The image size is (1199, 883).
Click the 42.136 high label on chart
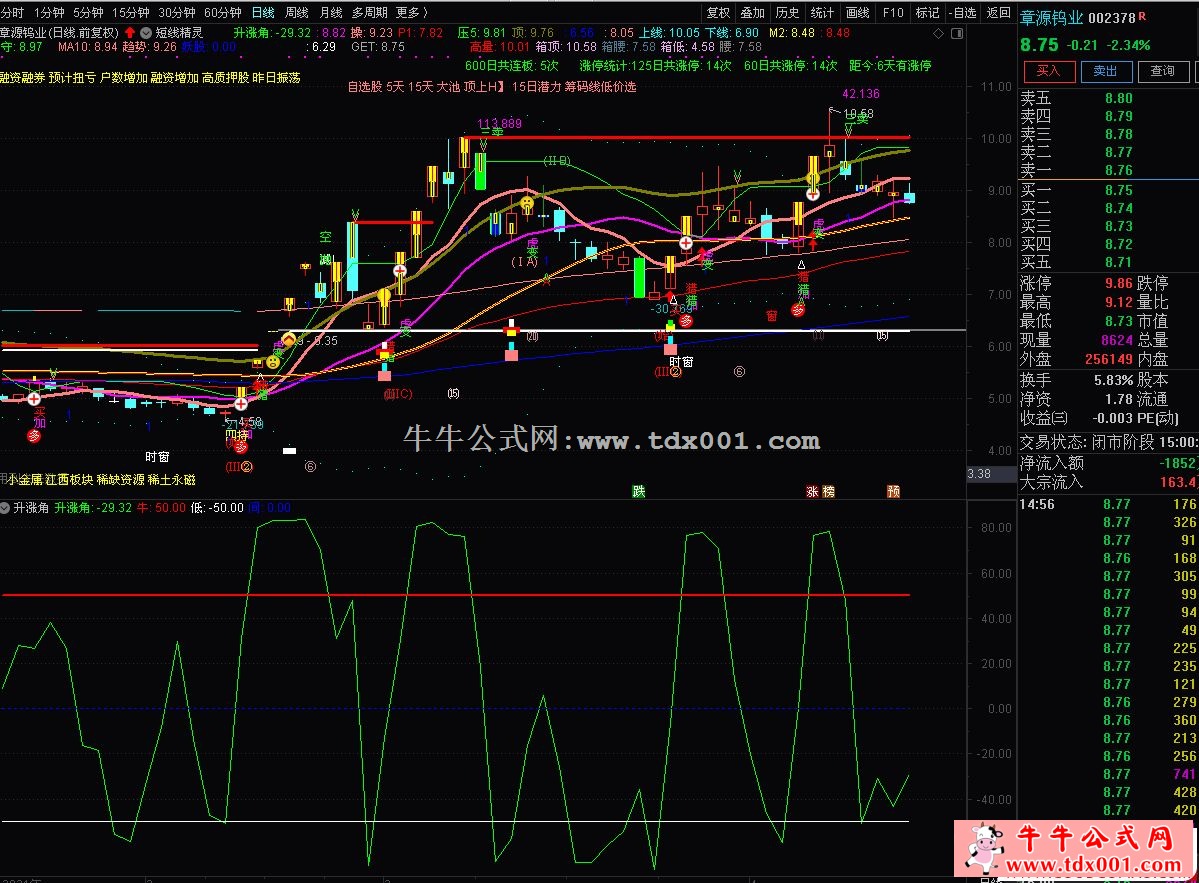pyautogui.click(x=860, y=94)
